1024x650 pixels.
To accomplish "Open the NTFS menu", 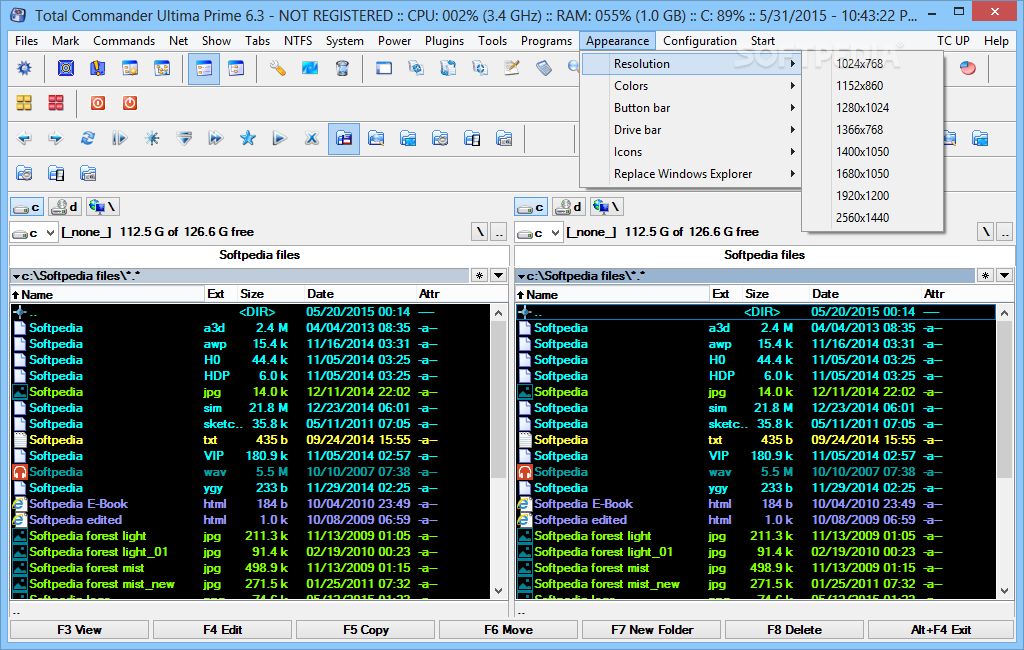I will point(298,41).
